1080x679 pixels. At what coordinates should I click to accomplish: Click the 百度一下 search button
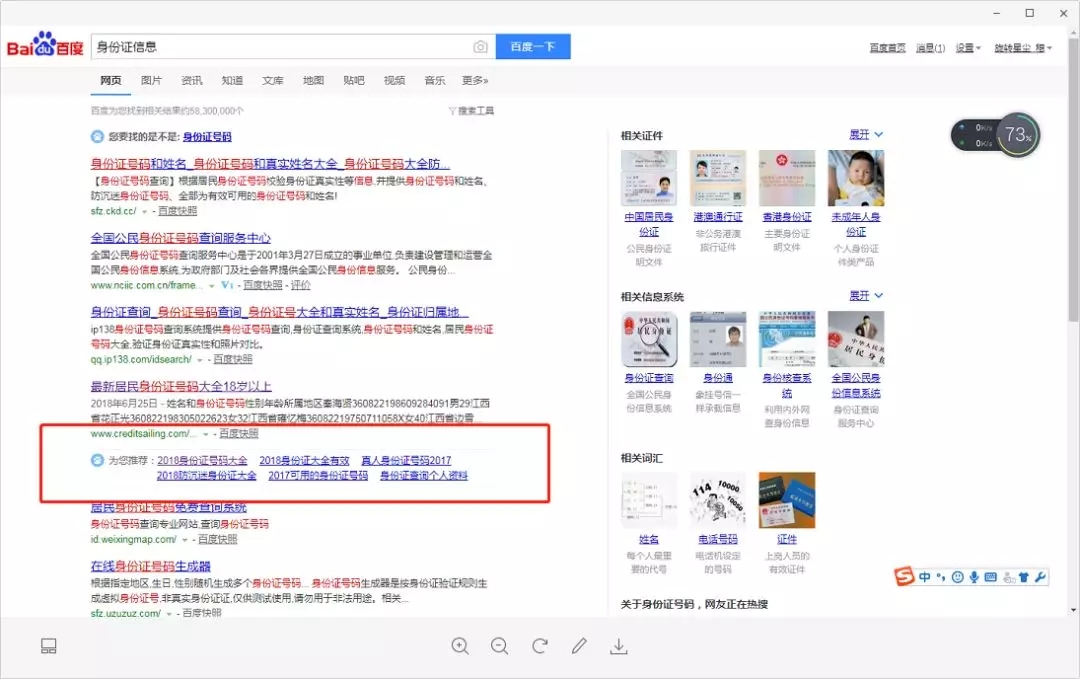click(x=533, y=46)
